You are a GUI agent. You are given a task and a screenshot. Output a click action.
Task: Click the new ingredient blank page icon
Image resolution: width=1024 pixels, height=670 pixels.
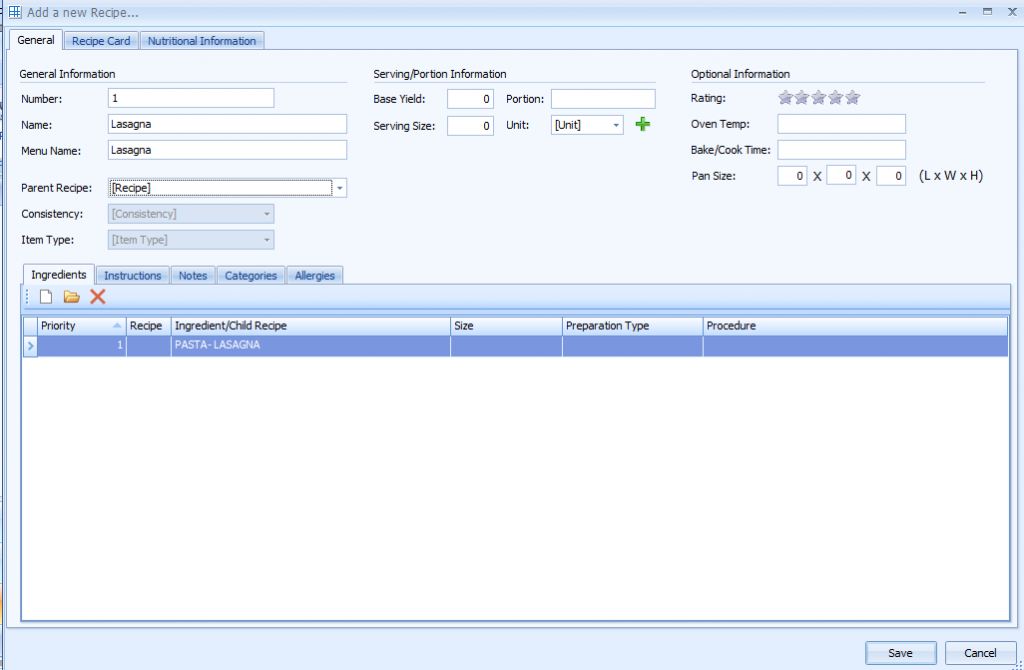click(46, 297)
